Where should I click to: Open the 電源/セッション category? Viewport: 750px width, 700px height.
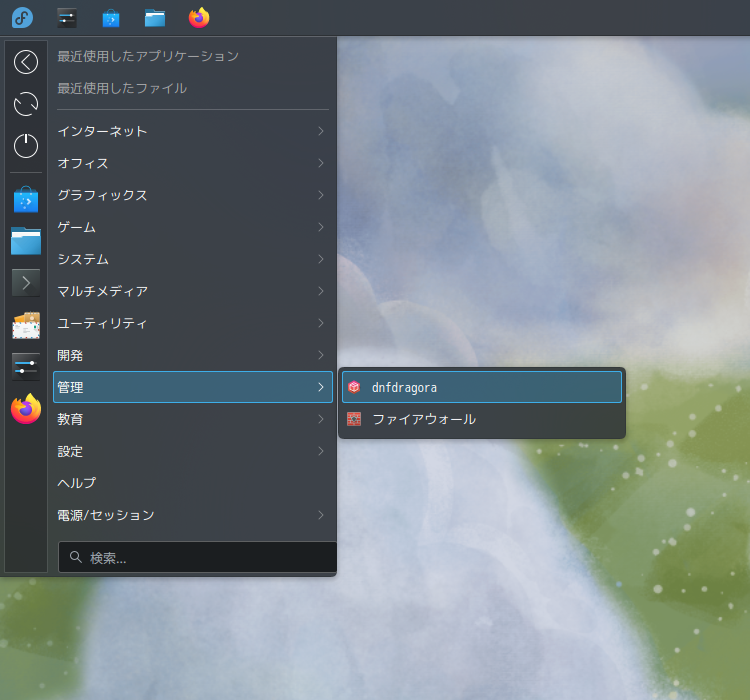coord(193,515)
